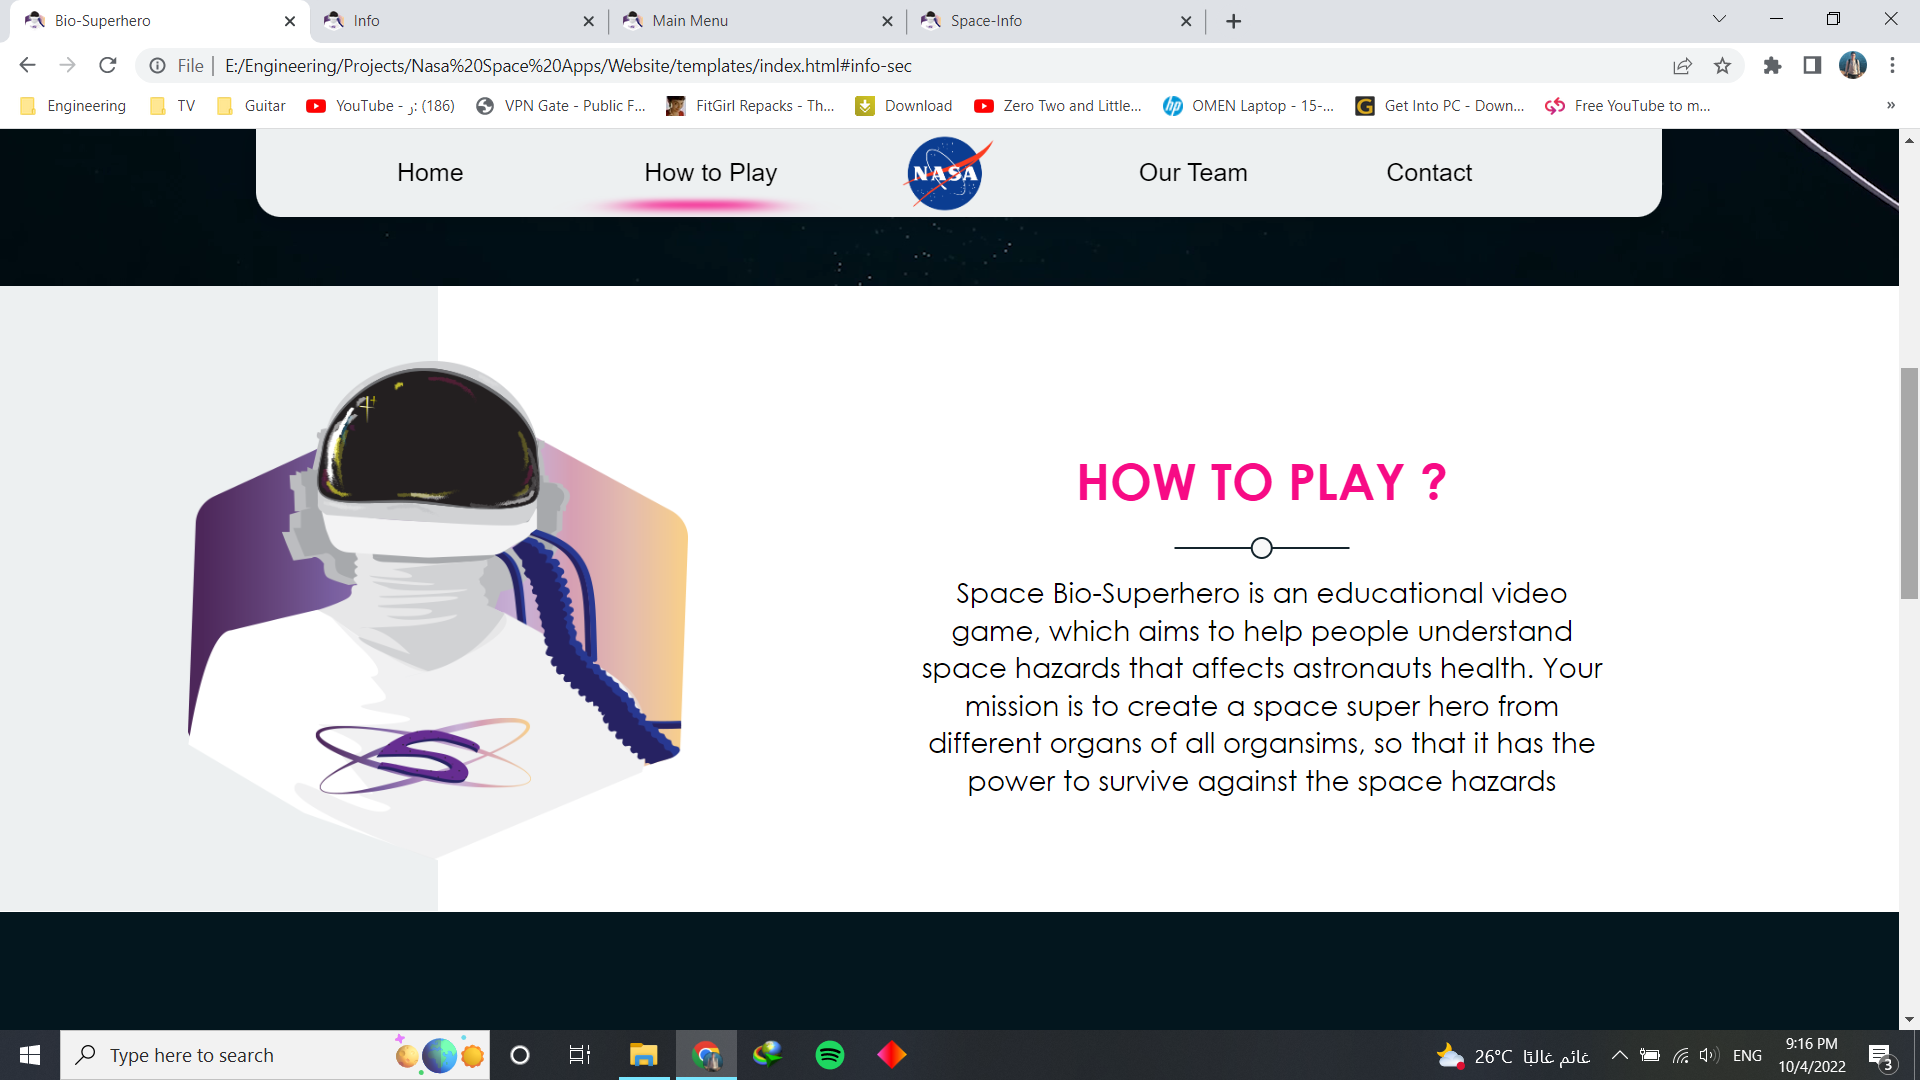Open the Extensions puzzle icon
This screenshot has width=1920, height=1080.
tap(1772, 66)
